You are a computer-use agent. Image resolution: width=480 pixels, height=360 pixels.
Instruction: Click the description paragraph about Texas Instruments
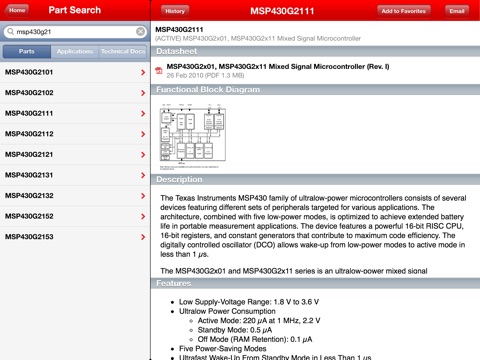[x=313, y=226]
